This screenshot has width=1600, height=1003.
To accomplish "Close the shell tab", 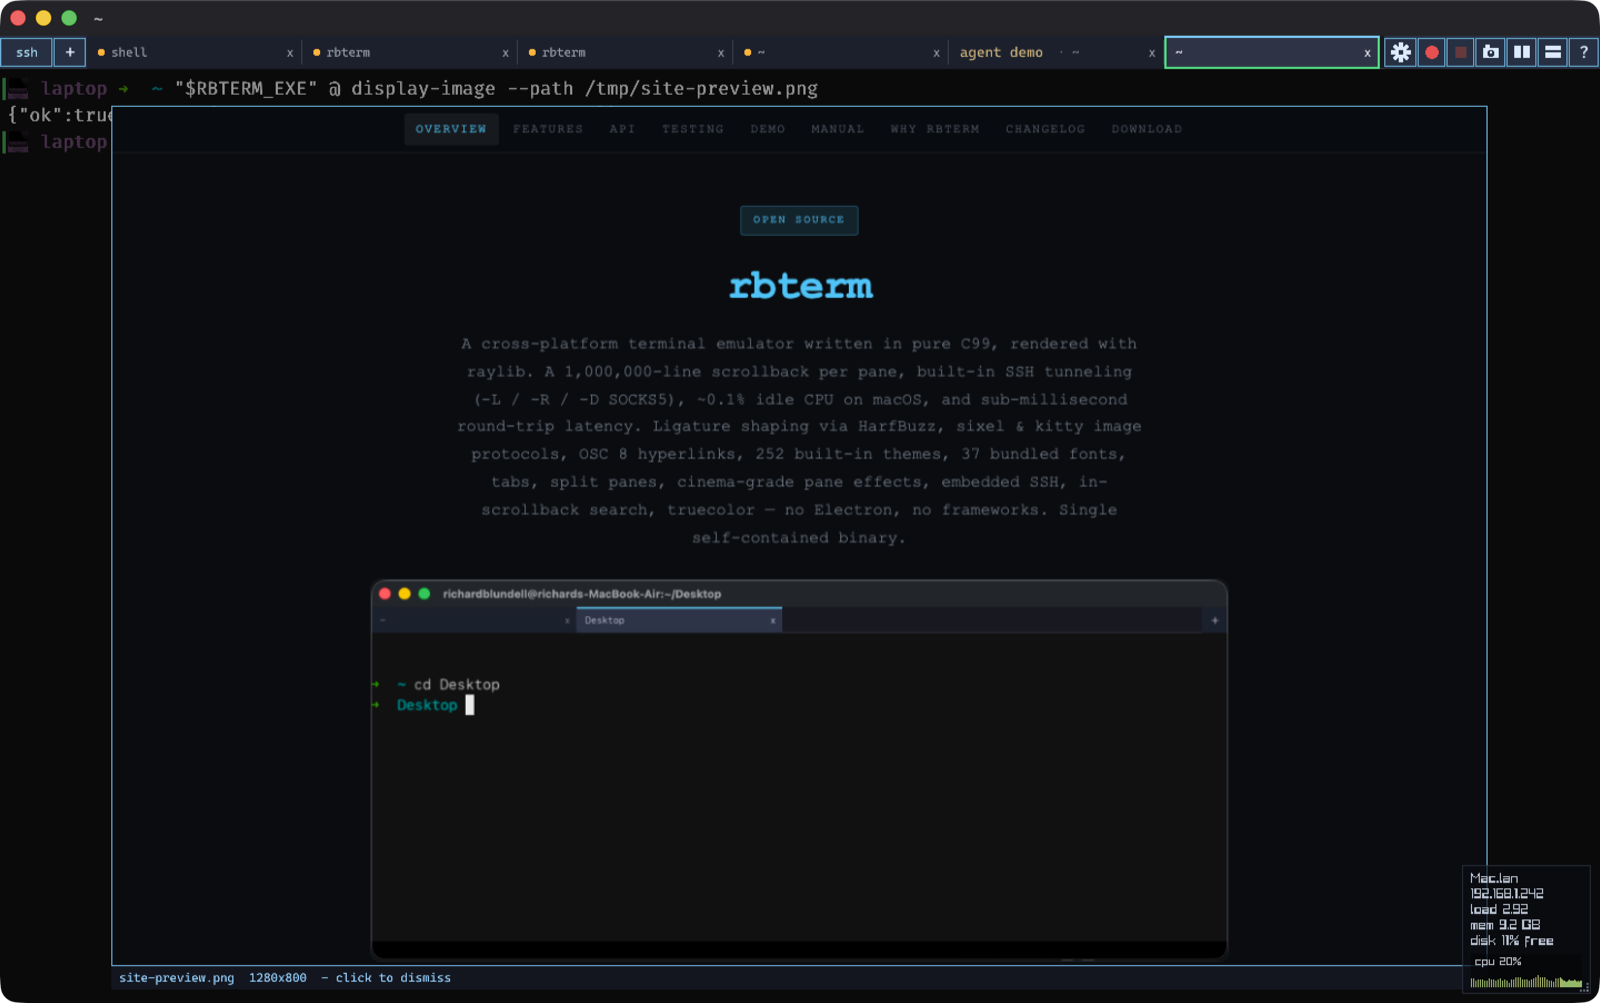I will 290,53.
